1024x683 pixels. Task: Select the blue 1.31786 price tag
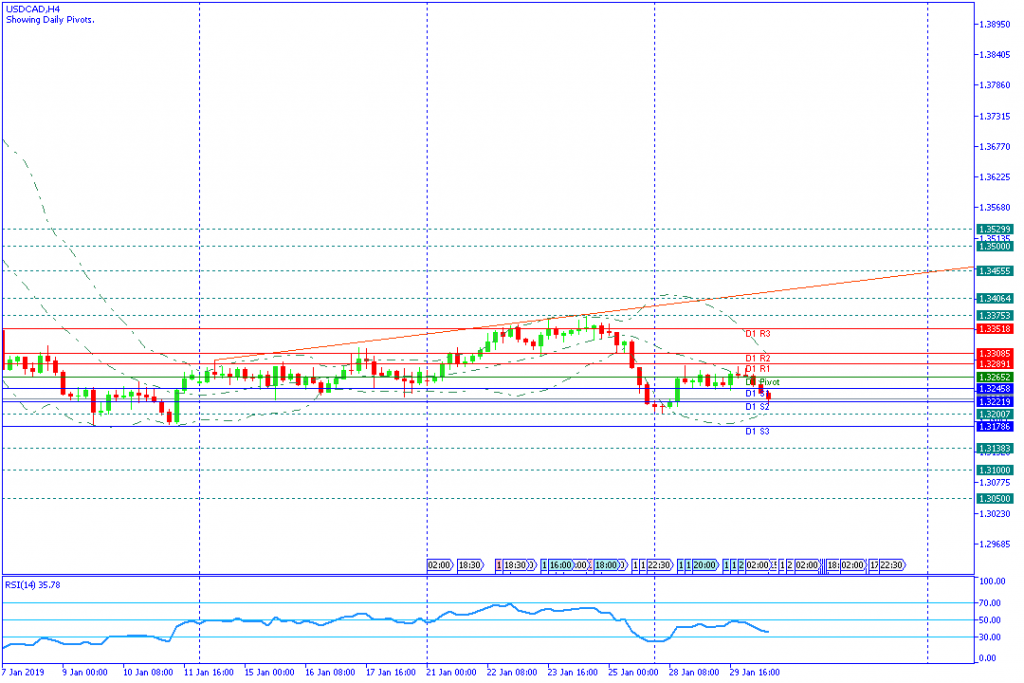[x=996, y=426]
